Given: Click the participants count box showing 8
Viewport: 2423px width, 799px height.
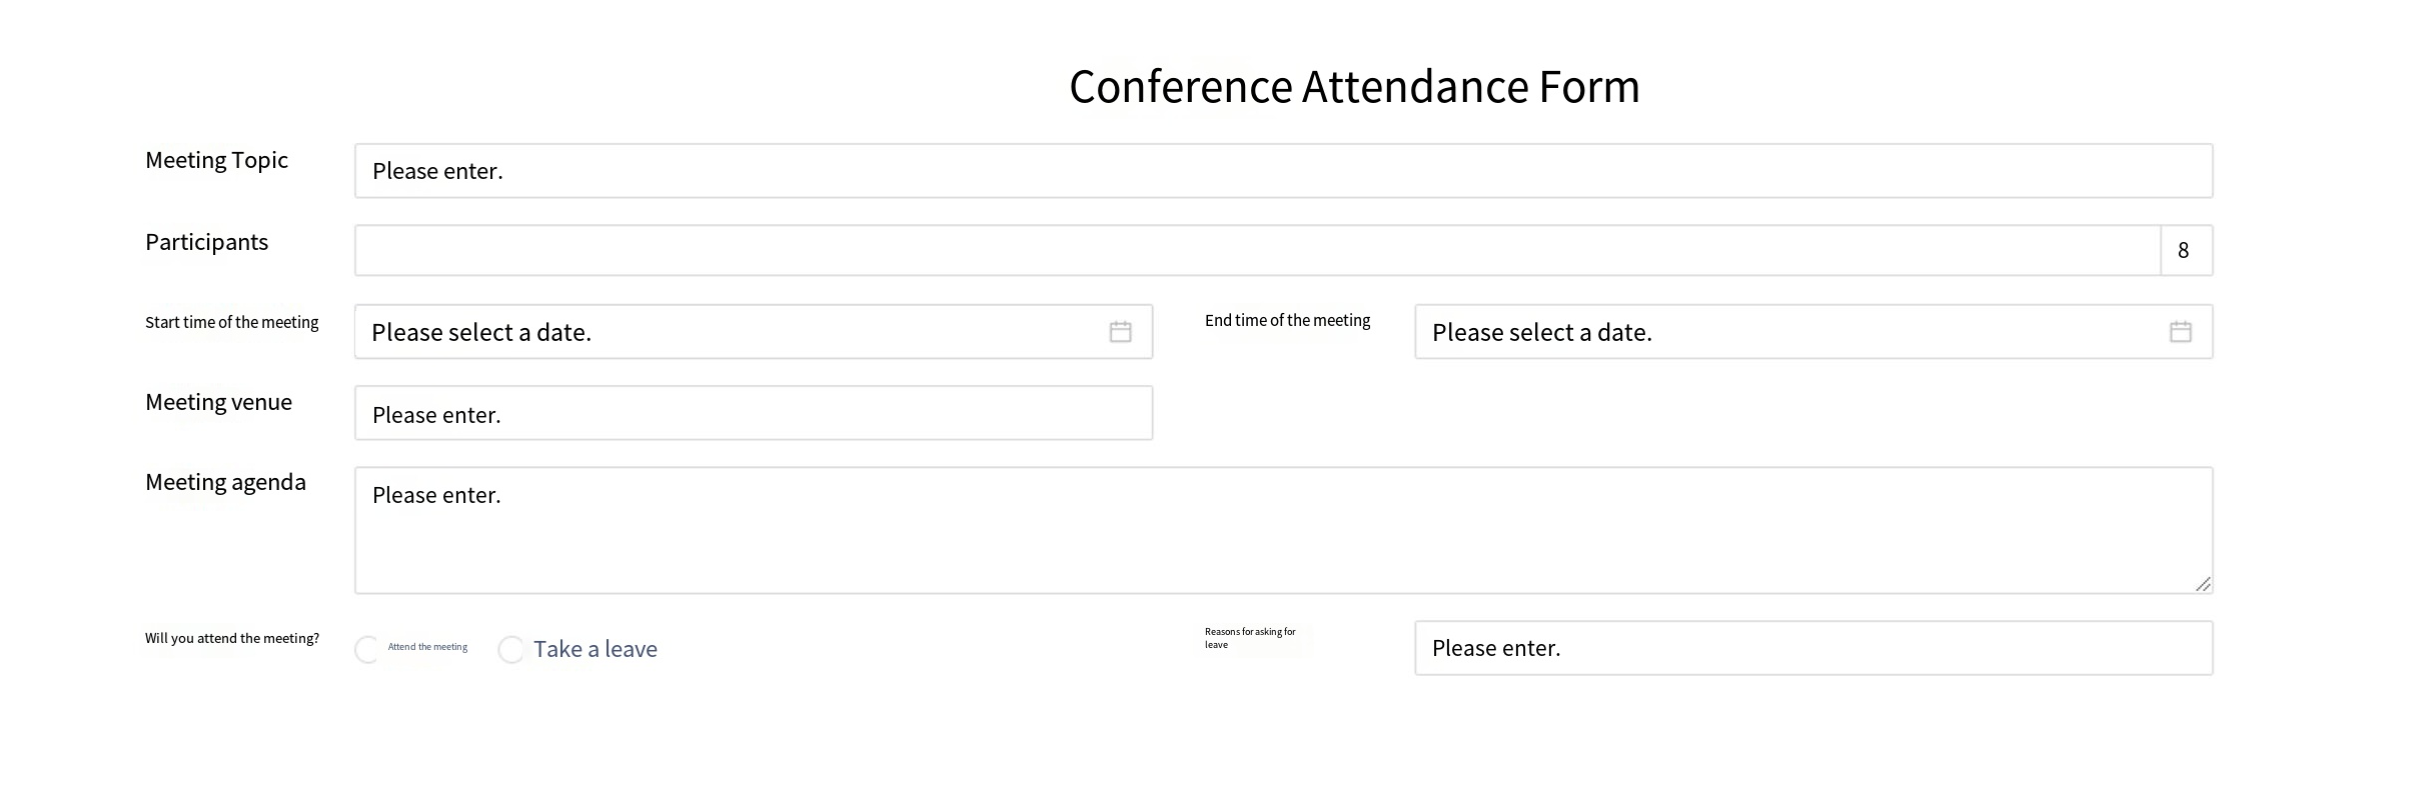Looking at the screenshot, I should click(x=2185, y=250).
